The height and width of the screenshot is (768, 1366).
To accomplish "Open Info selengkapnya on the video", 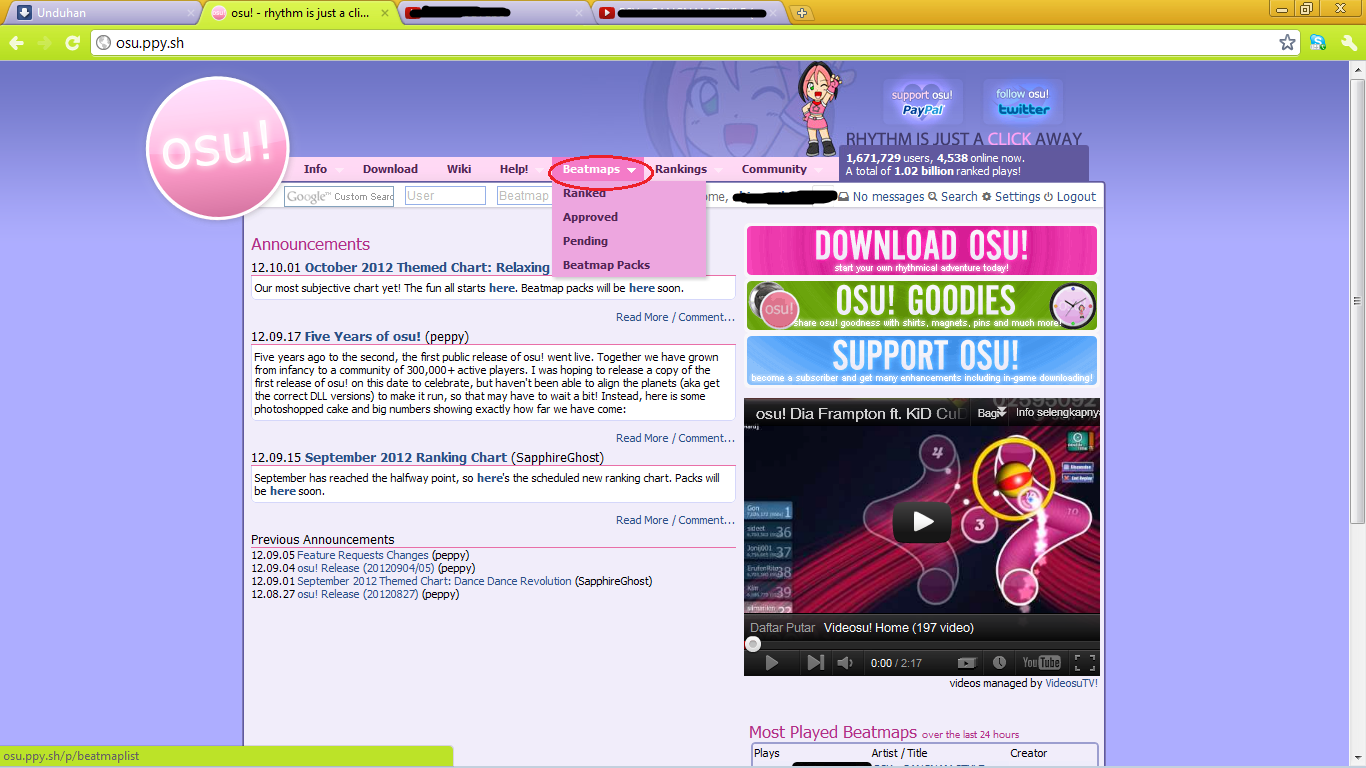I will point(1057,412).
